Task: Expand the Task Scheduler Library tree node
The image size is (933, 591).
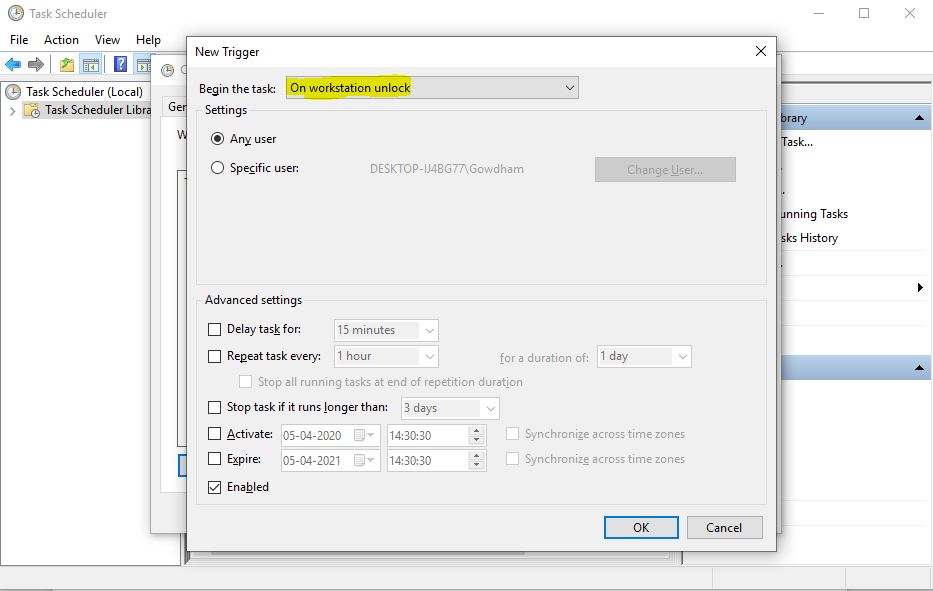Action: [x=12, y=111]
